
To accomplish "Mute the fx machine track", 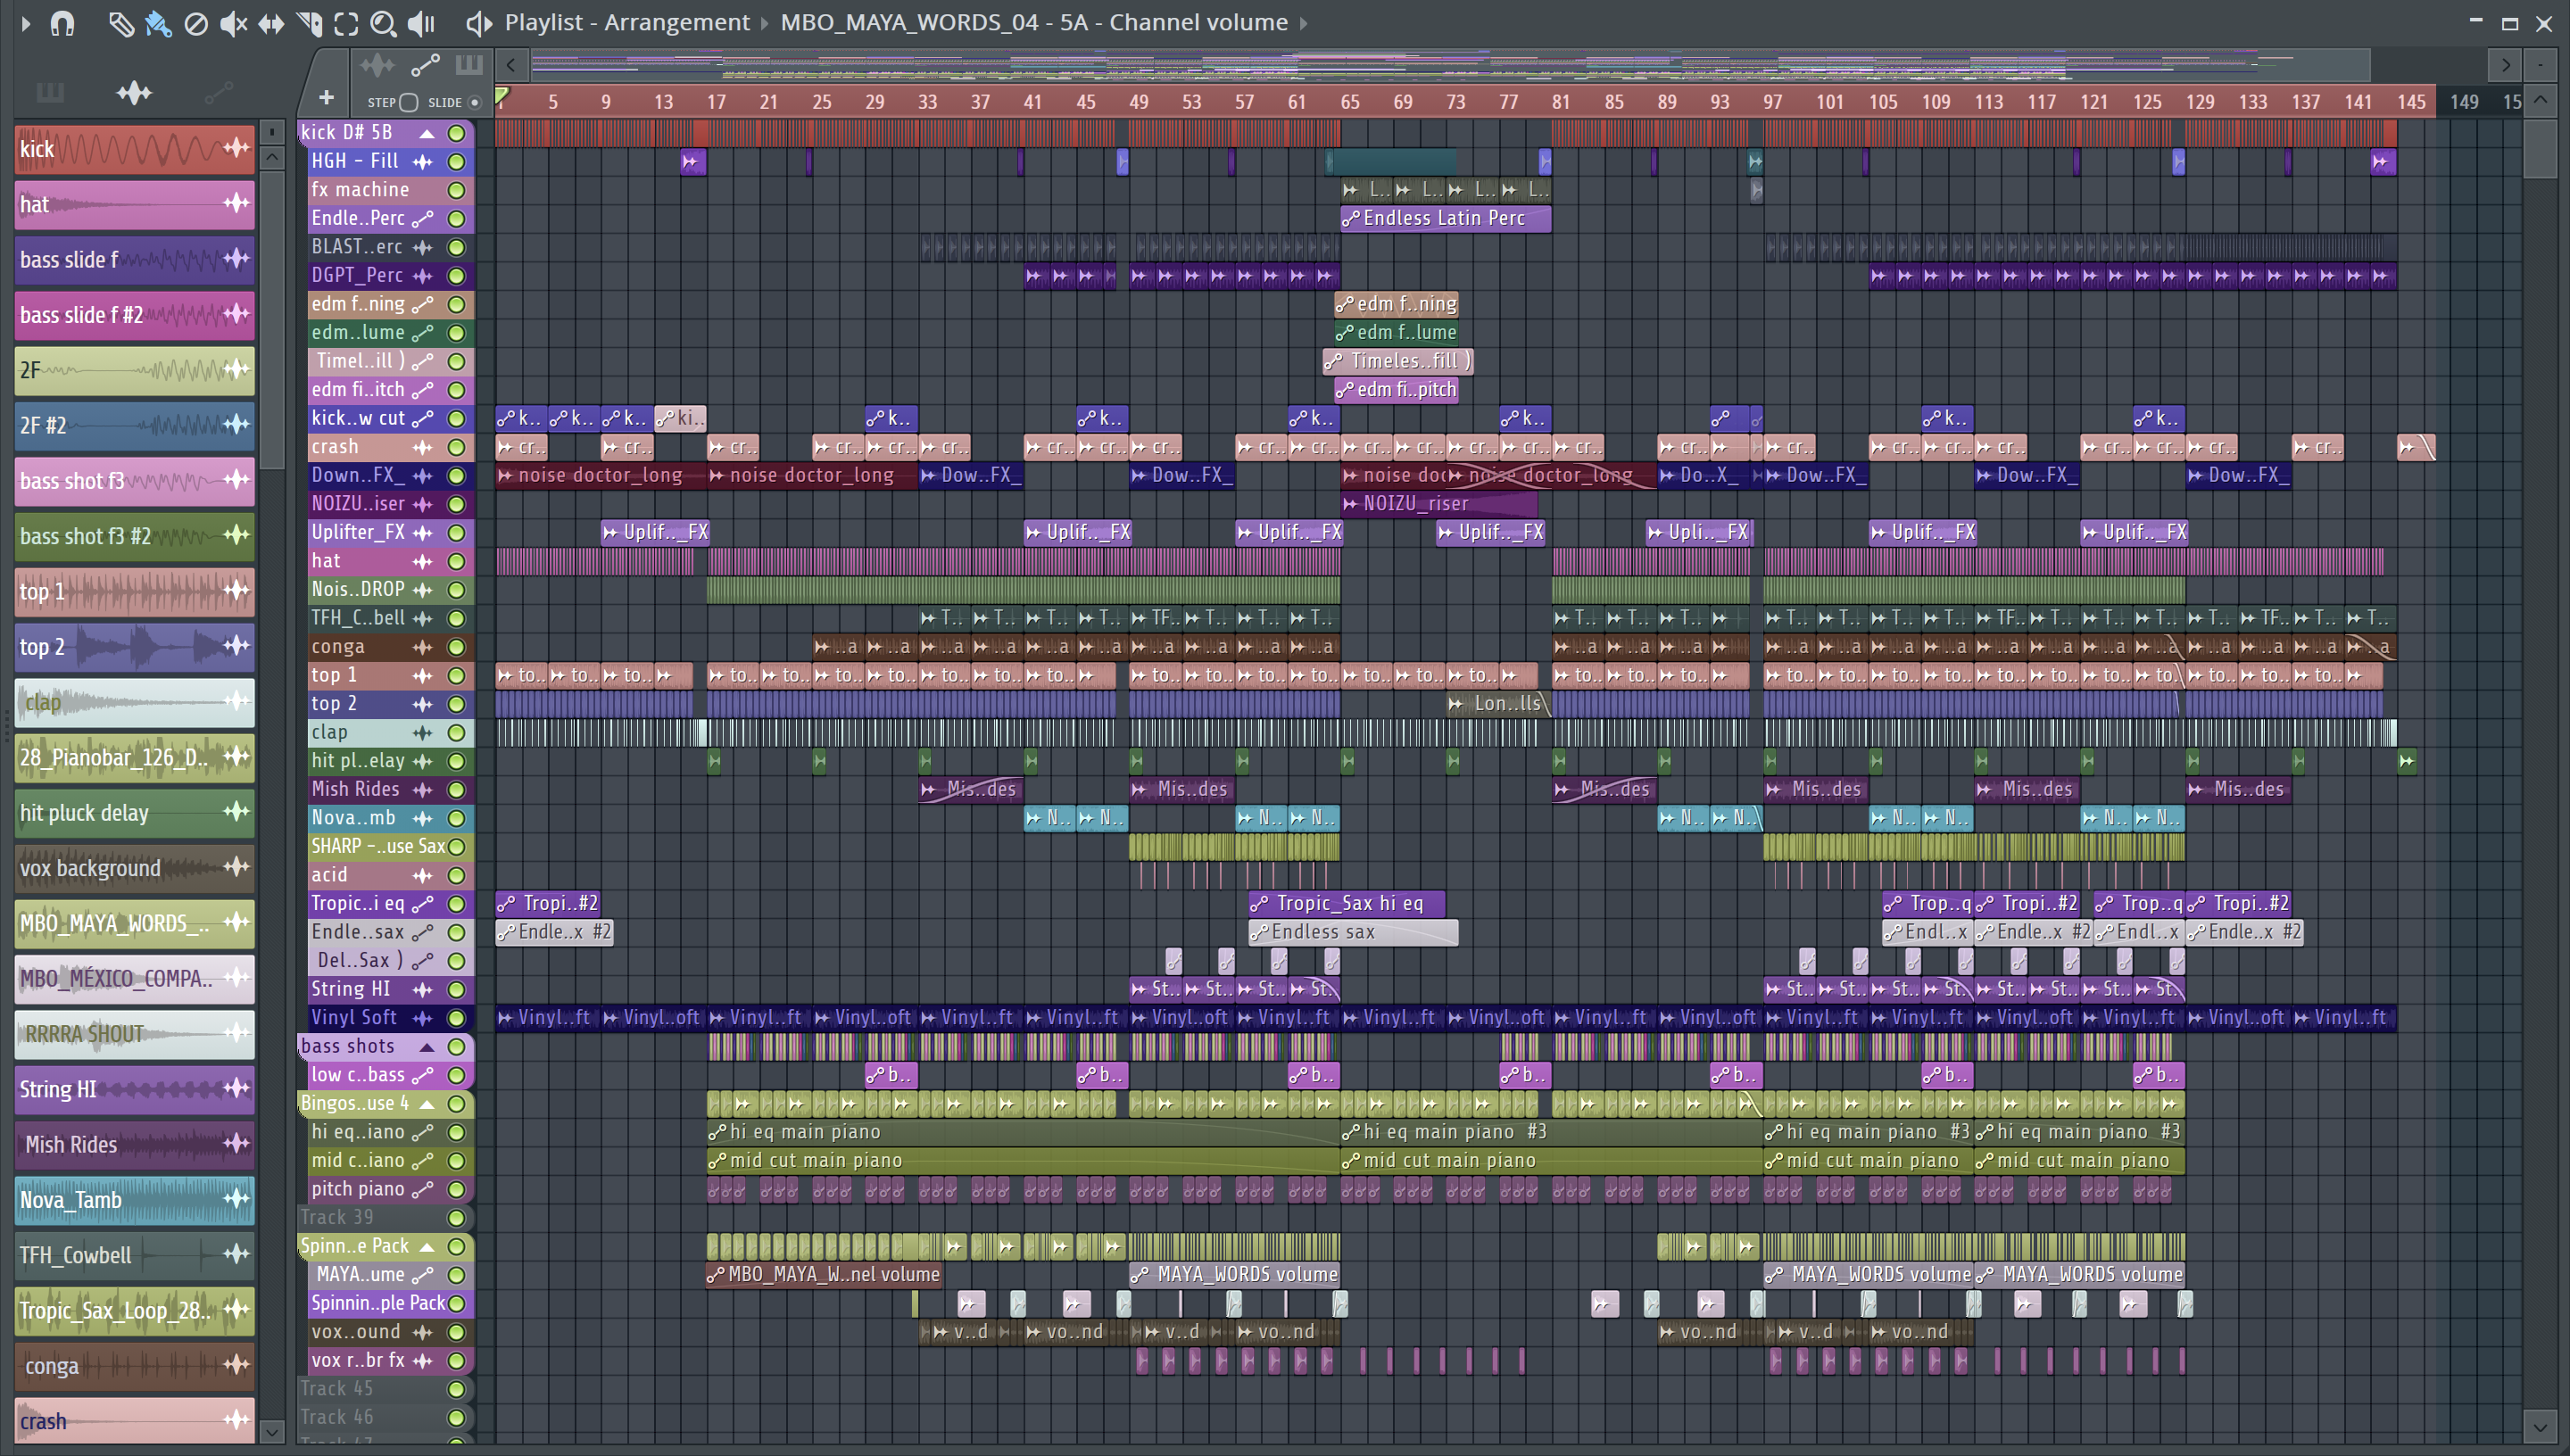I will tap(457, 190).
